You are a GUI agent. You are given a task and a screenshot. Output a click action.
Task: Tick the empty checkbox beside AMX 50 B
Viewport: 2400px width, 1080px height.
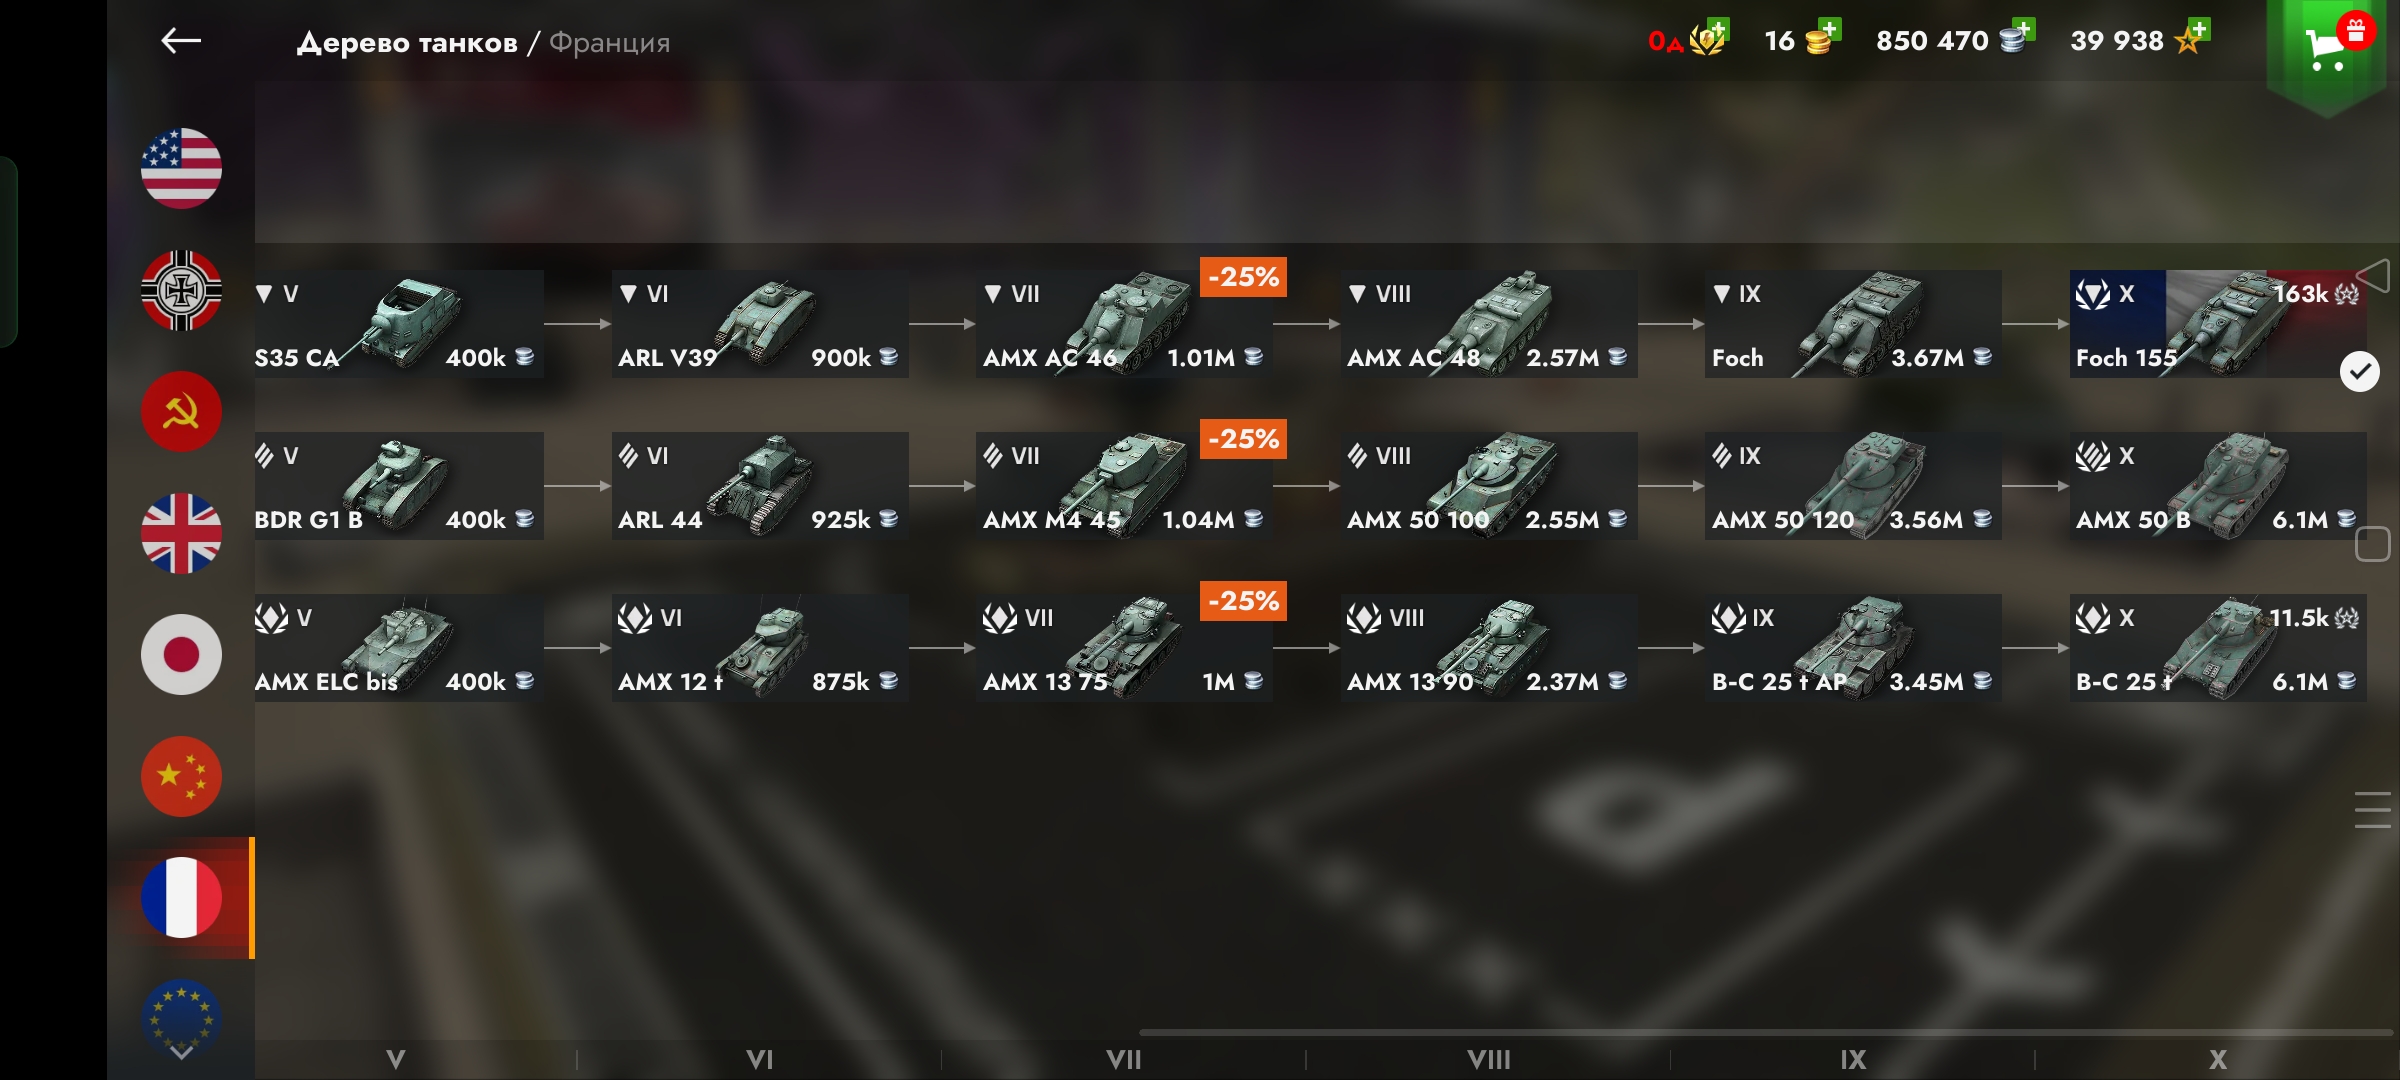point(2372,544)
